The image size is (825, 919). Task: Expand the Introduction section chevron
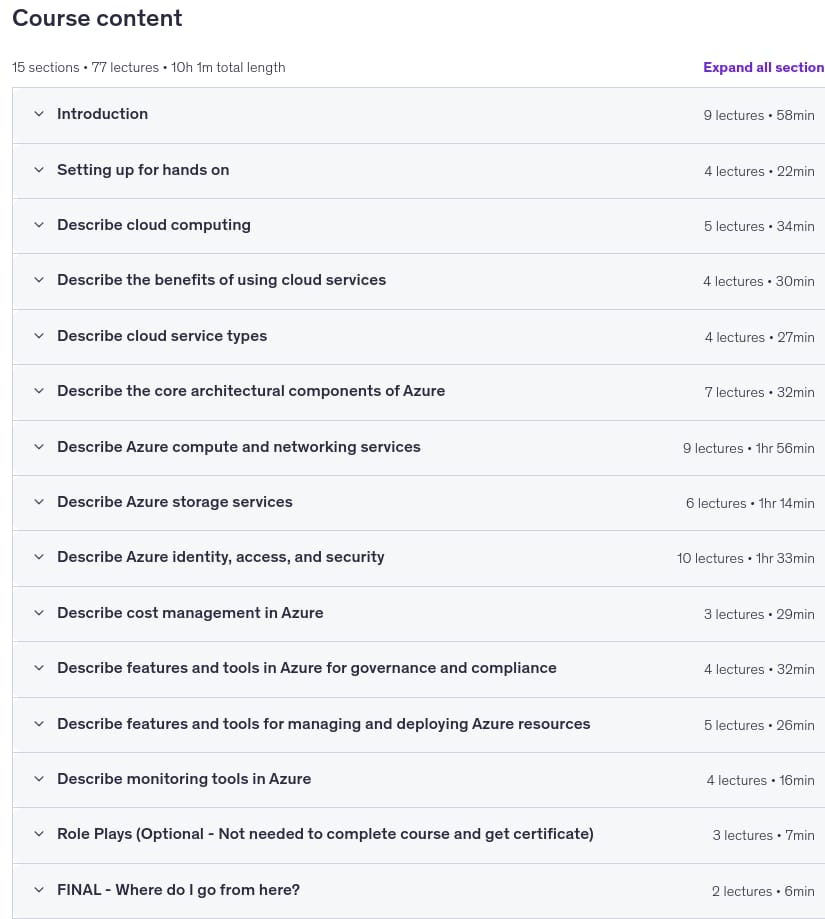pyautogui.click(x=39, y=114)
